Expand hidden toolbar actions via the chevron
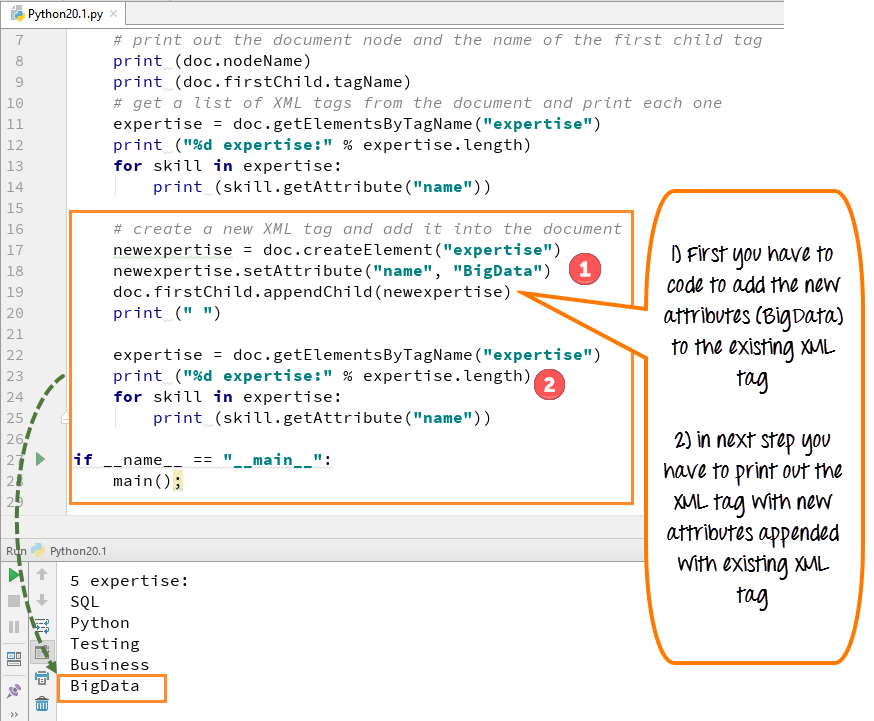 (x=14, y=712)
